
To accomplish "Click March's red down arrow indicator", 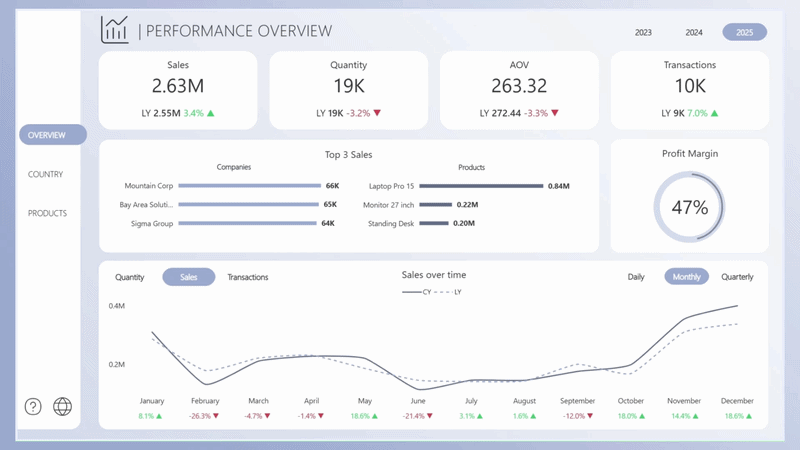I will coord(267,416).
